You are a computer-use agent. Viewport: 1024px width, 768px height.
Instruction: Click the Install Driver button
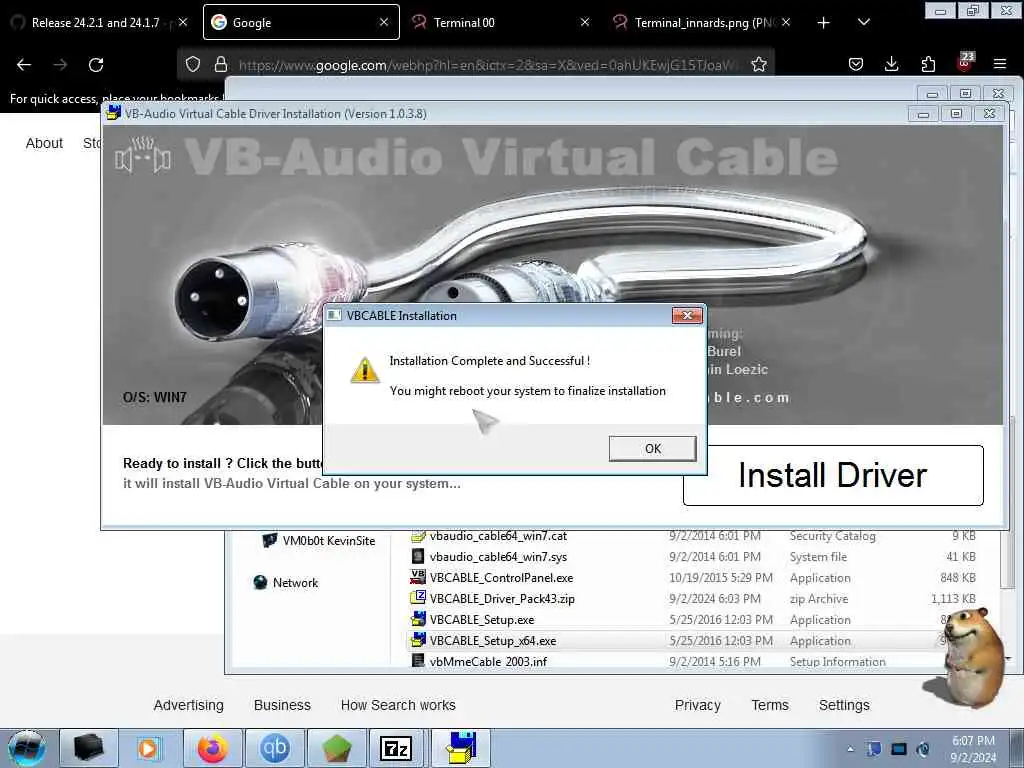pyautogui.click(x=833, y=475)
